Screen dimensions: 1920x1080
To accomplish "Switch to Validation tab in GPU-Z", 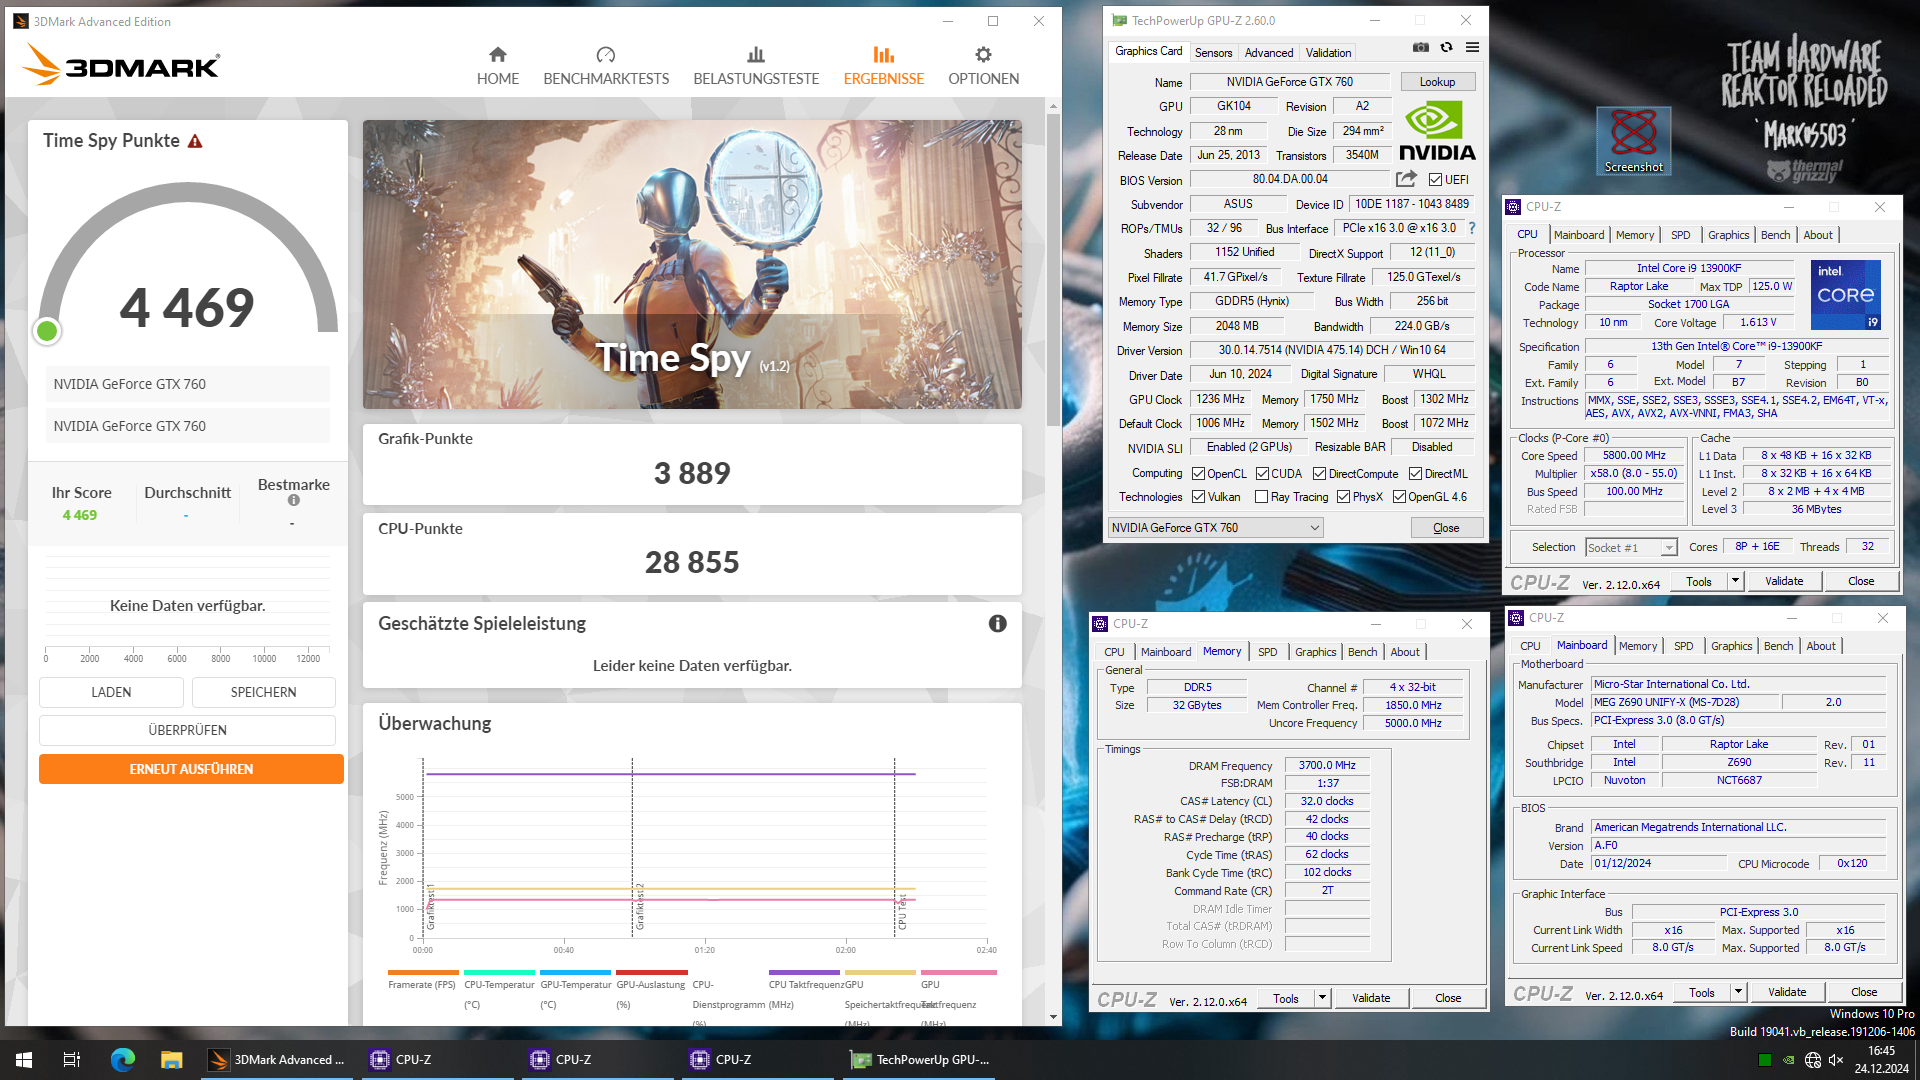I will pyautogui.click(x=1328, y=53).
